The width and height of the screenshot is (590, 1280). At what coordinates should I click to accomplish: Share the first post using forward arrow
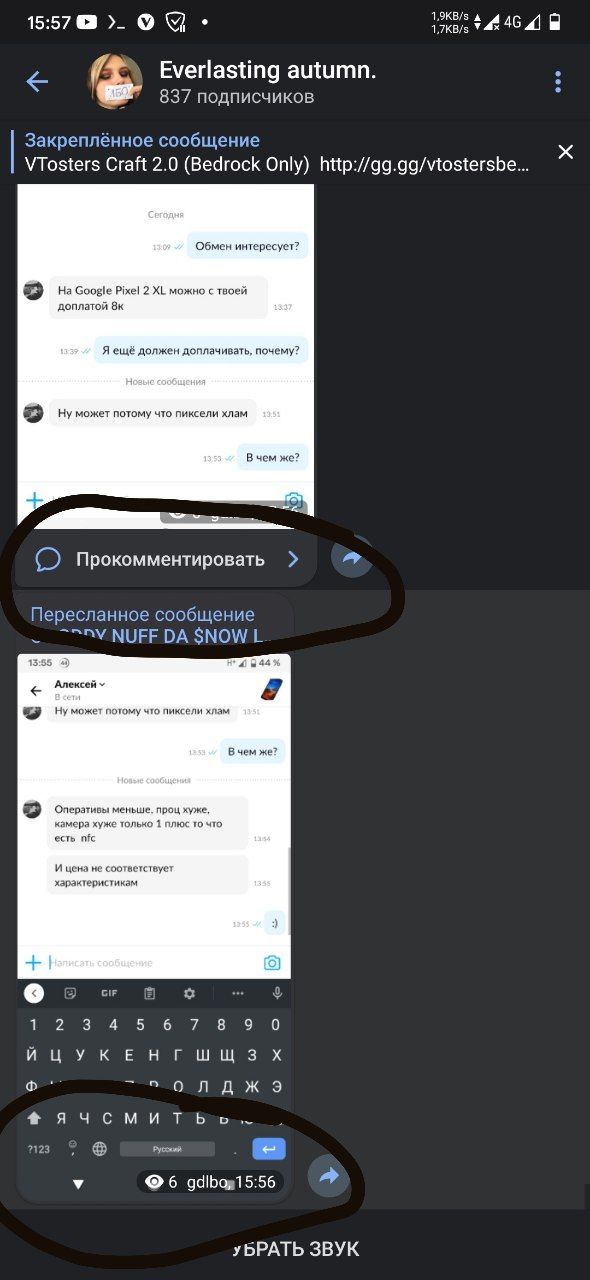(x=351, y=559)
